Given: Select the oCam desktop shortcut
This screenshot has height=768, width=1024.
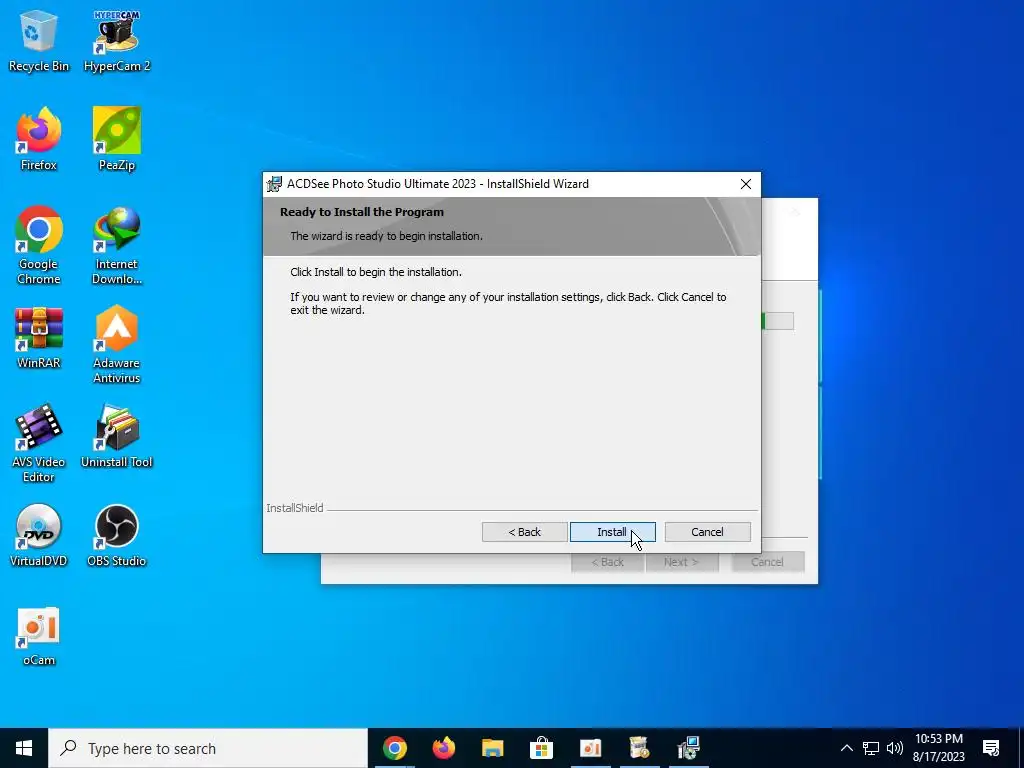Looking at the screenshot, I should 39,637.
